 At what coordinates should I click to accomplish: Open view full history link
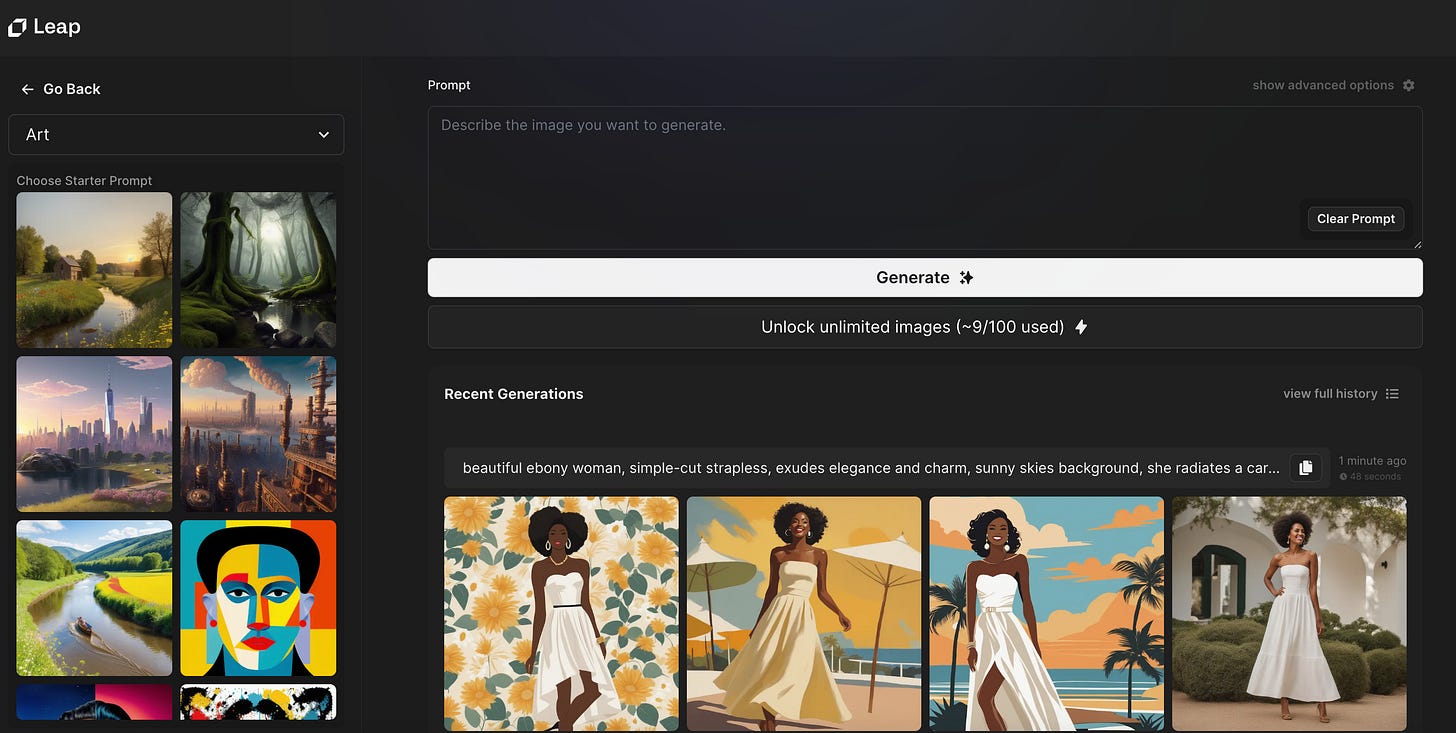pyautogui.click(x=1330, y=394)
